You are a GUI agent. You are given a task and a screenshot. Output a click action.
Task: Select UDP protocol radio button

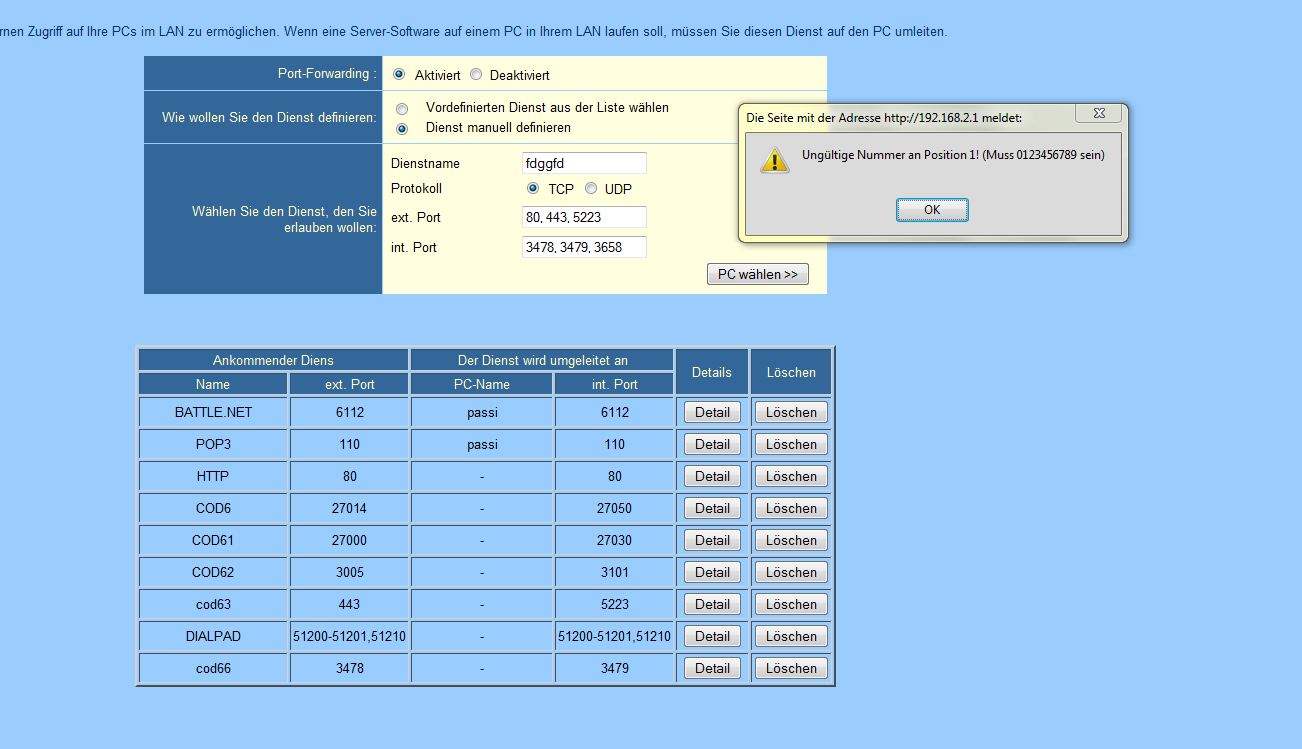pyautogui.click(x=591, y=188)
